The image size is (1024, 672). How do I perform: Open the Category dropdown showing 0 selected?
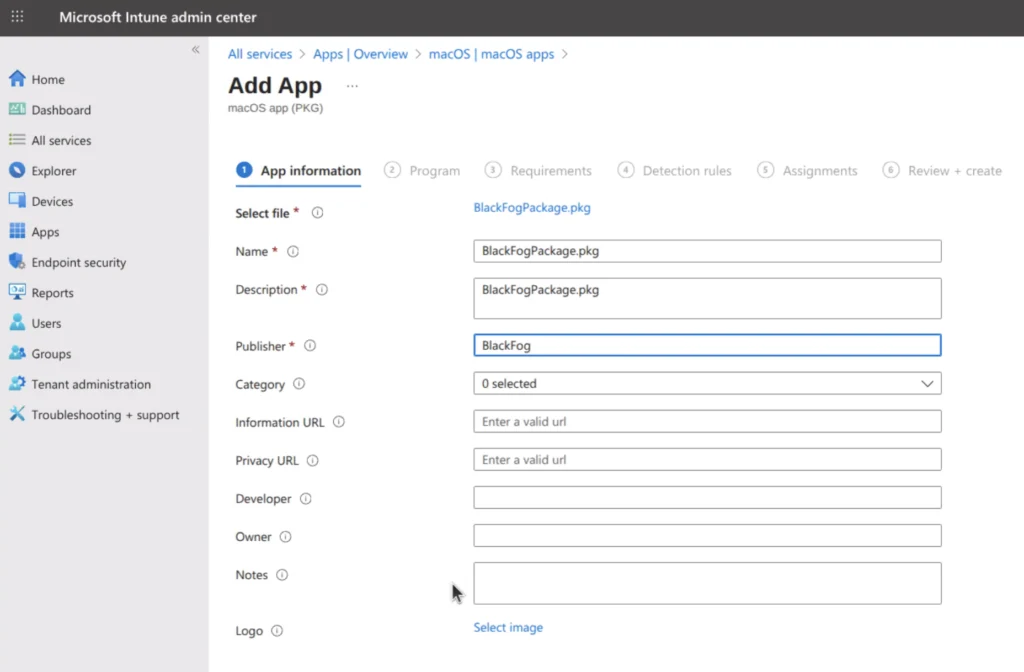(707, 383)
